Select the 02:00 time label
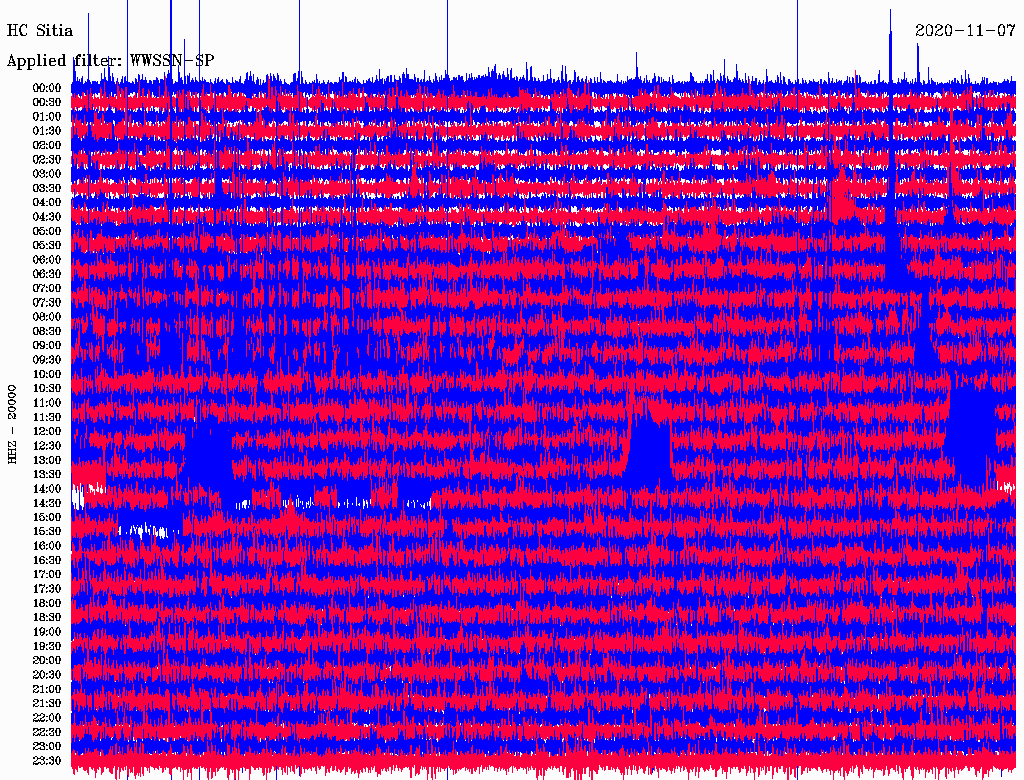This screenshot has width=1024, height=780. pyautogui.click(x=47, y=145)
